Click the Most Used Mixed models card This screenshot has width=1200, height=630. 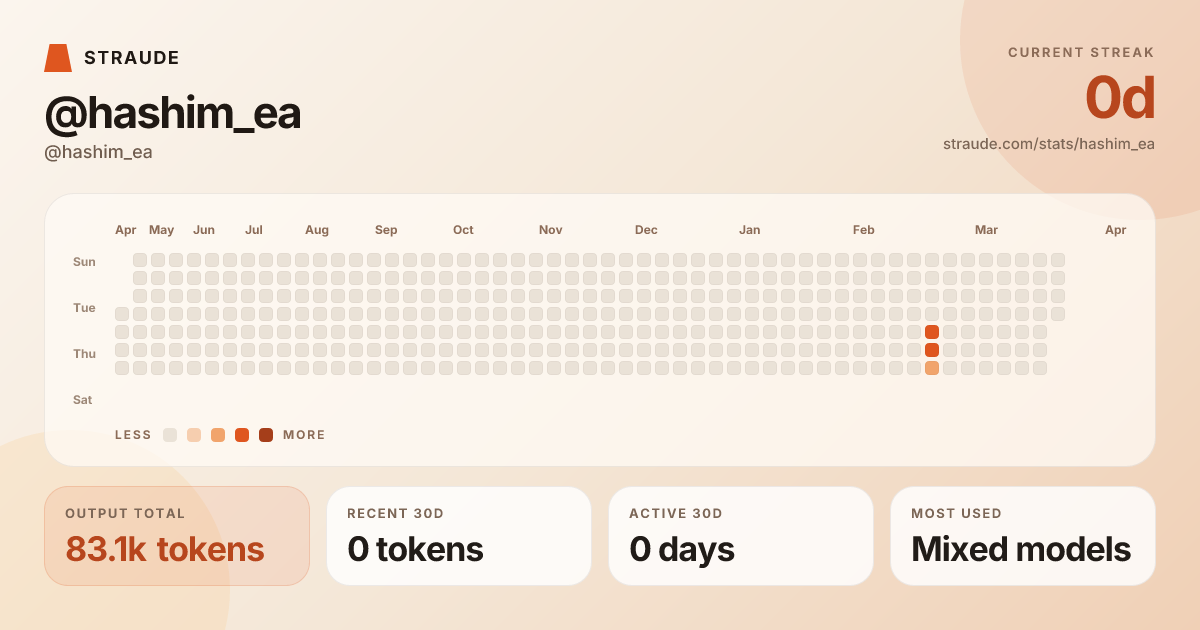[x=1023, y=536]
